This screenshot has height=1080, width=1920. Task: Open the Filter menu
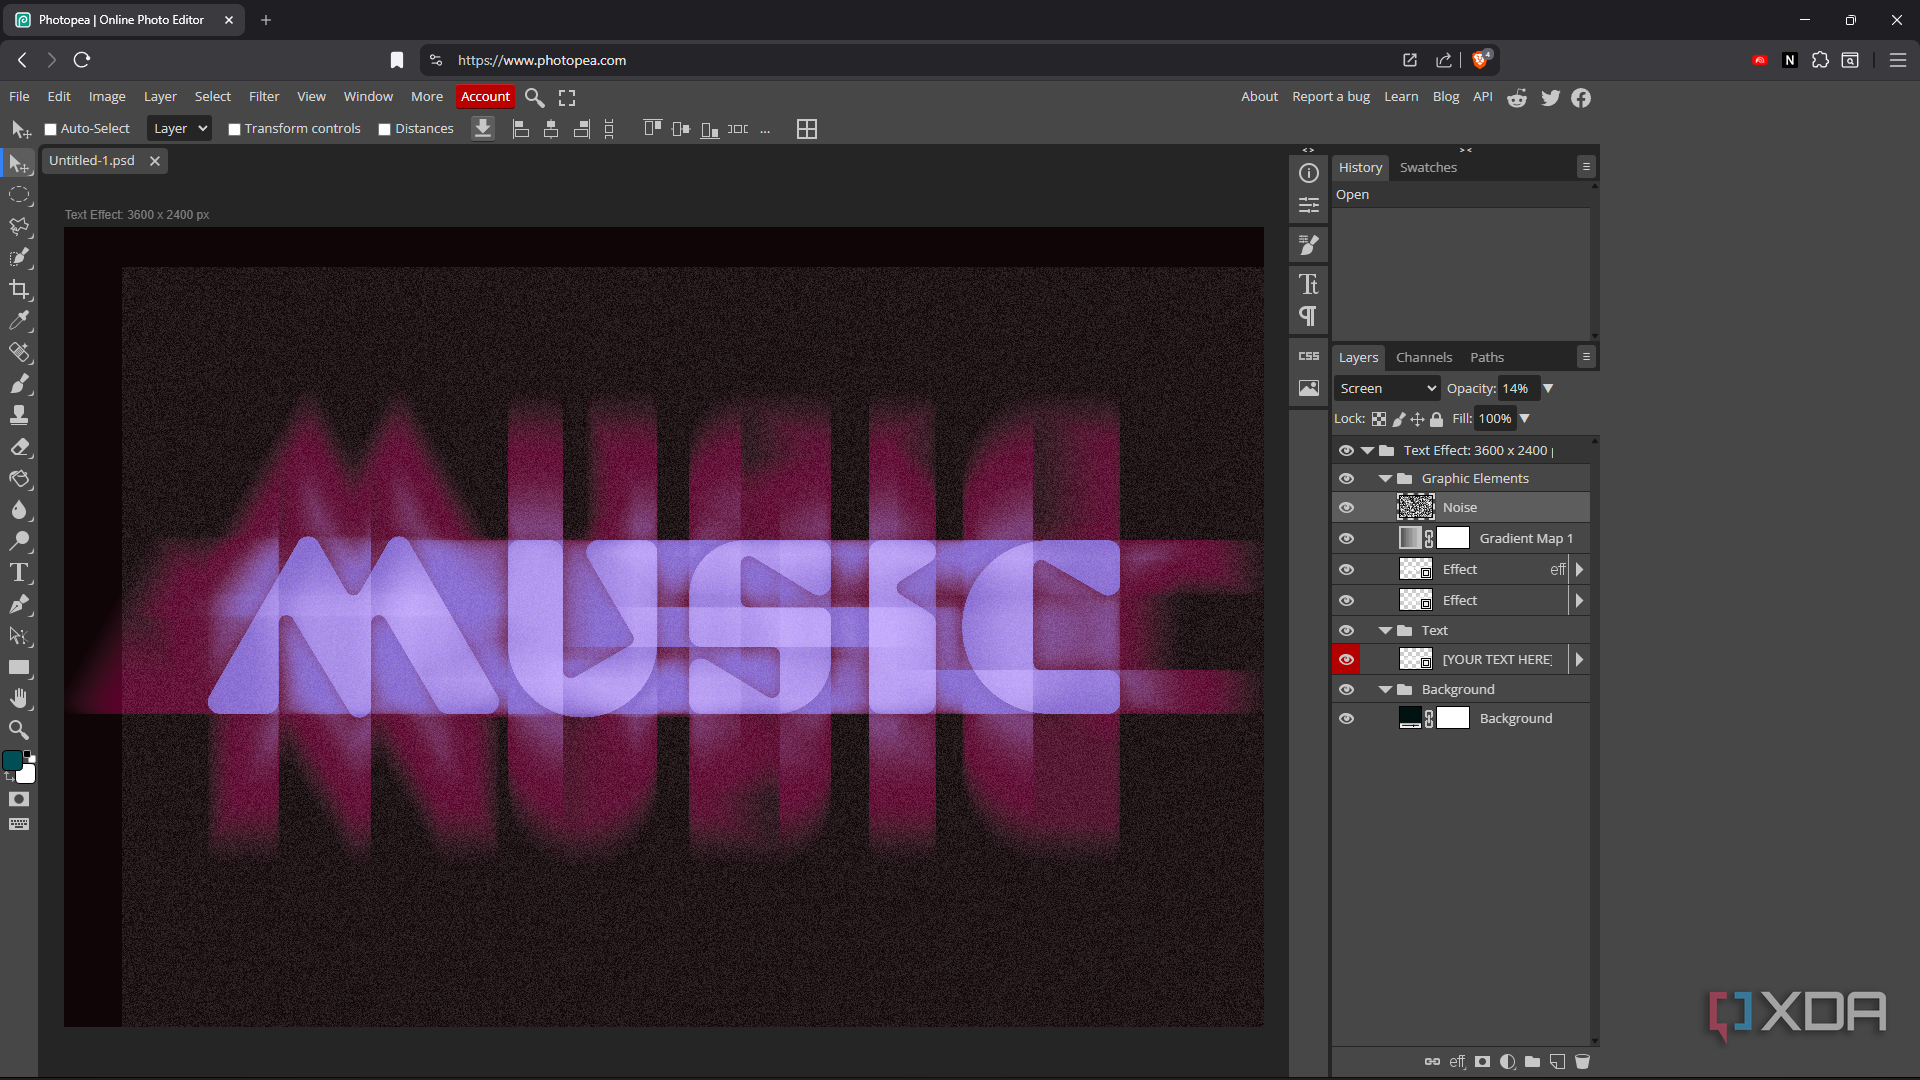pyautogui.click(x=264, y=97)
